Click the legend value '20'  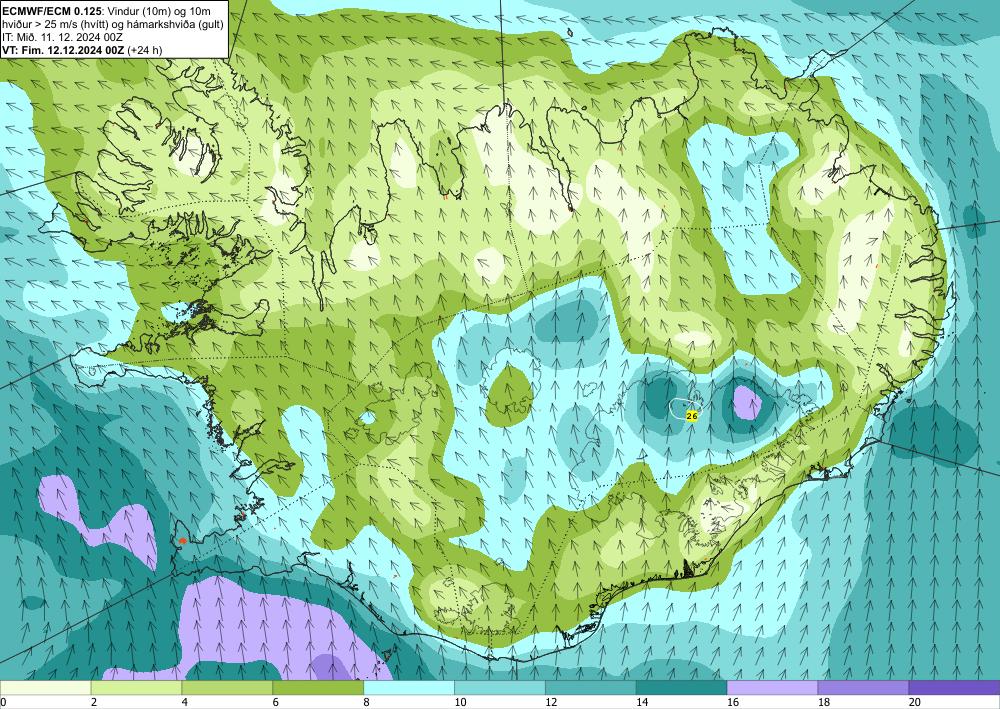[915, 702]
